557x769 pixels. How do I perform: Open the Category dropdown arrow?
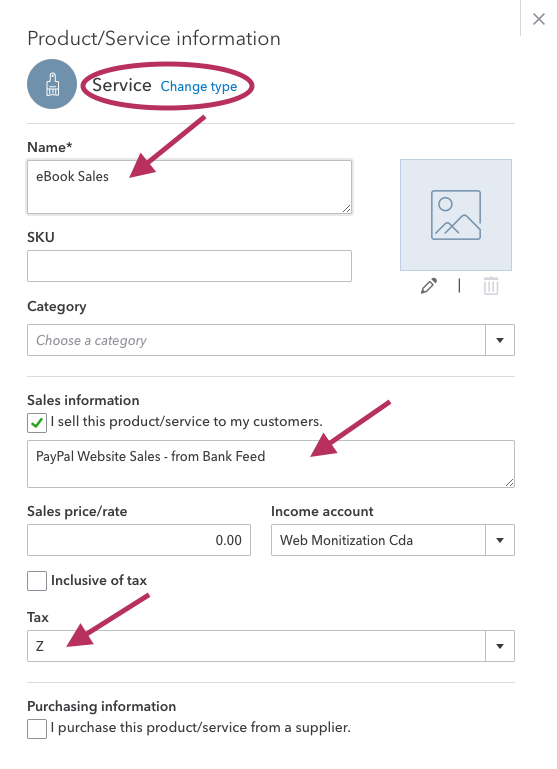click(x=500, y=340)
